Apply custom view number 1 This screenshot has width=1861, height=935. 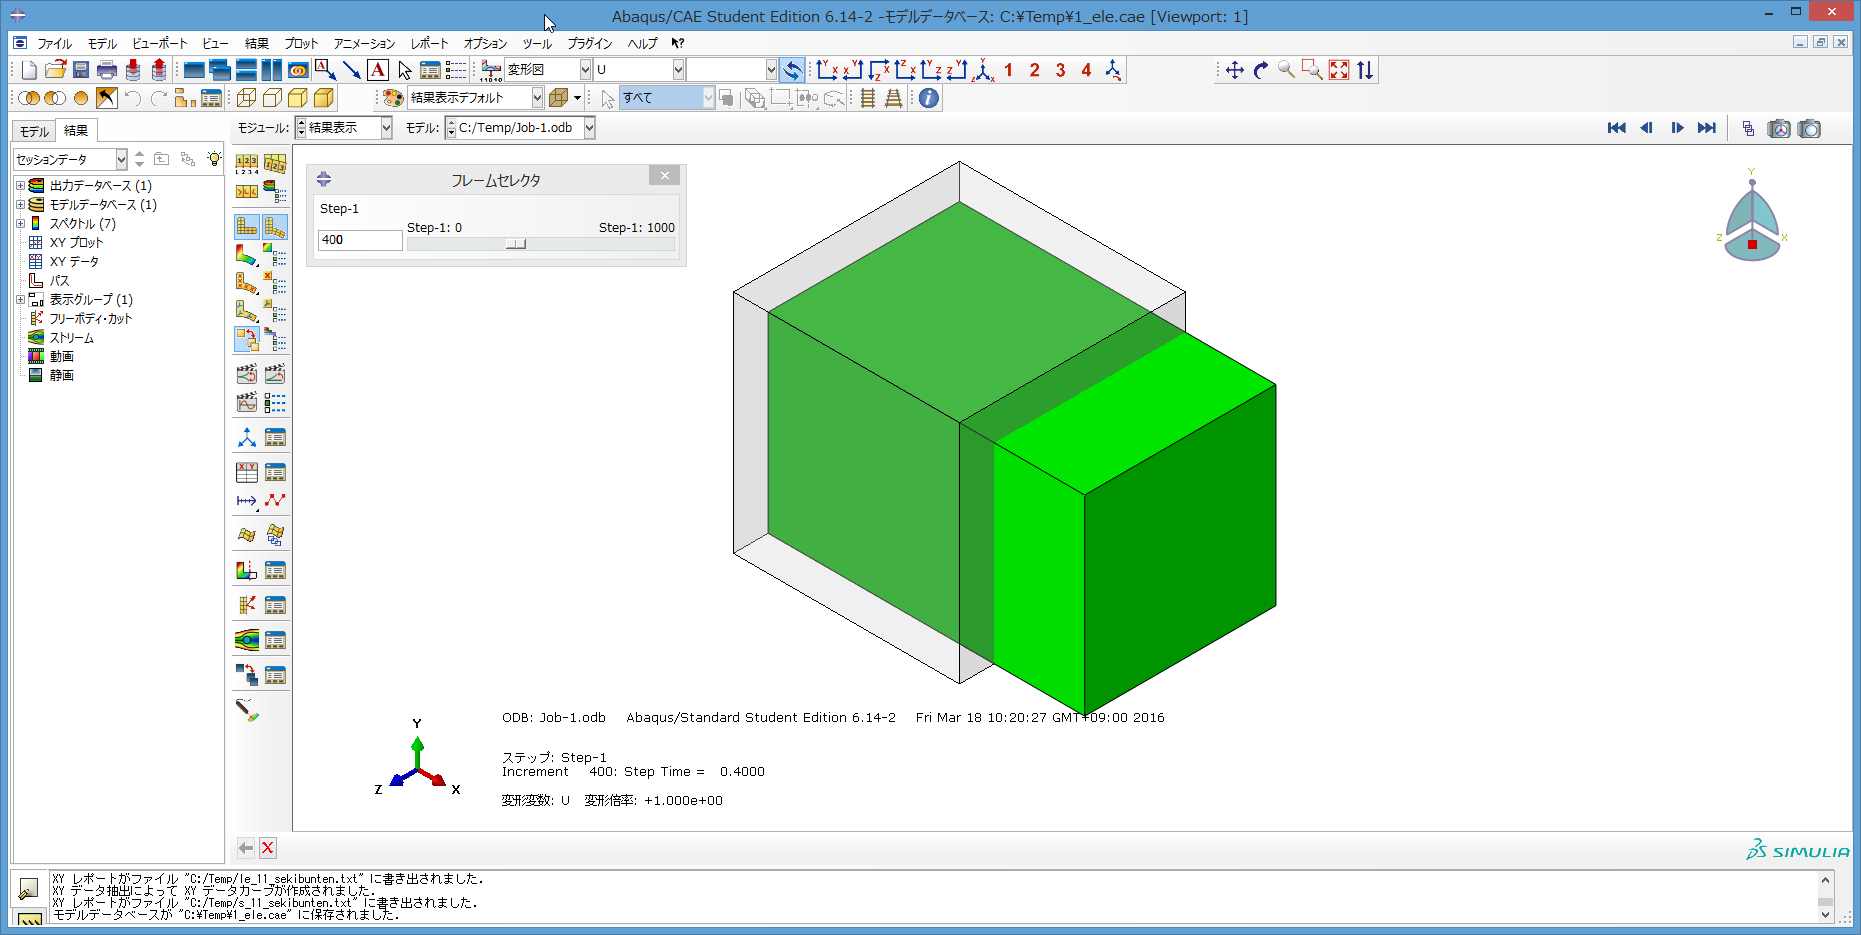(1008, 70)
